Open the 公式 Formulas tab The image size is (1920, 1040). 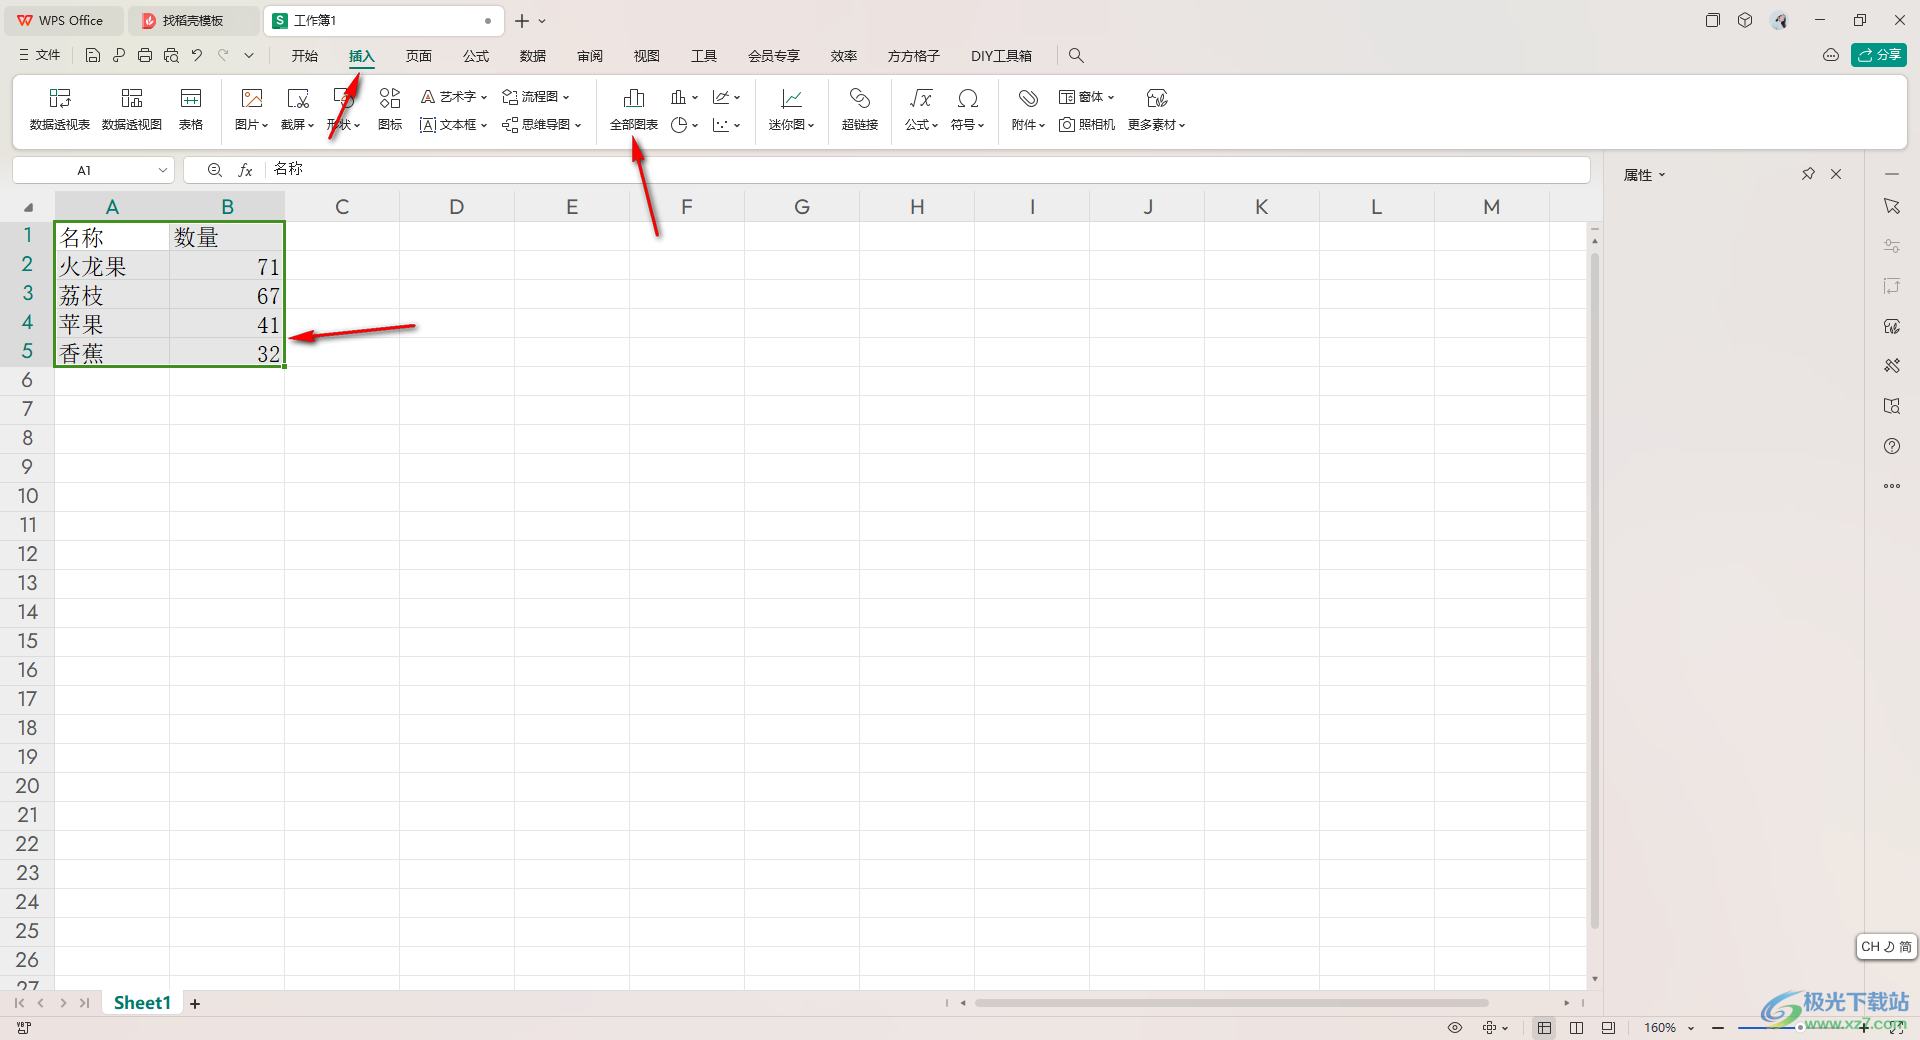coord(476,56)
